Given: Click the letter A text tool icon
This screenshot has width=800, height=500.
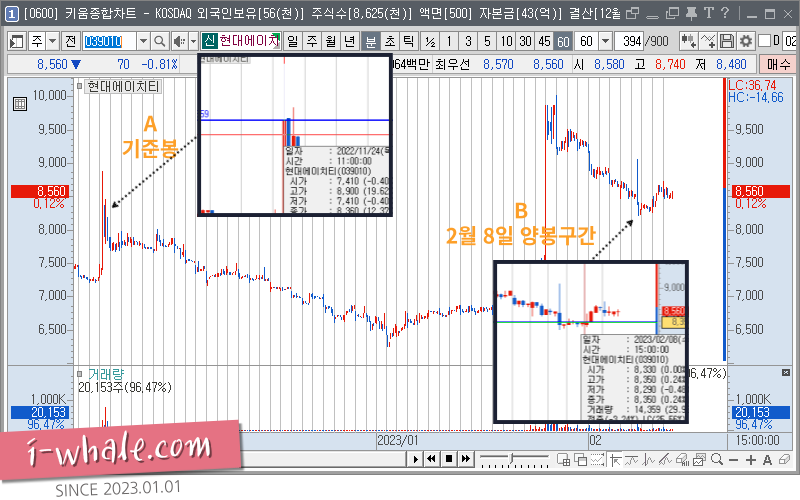Looking at the screenshot, I should [767, 460].
